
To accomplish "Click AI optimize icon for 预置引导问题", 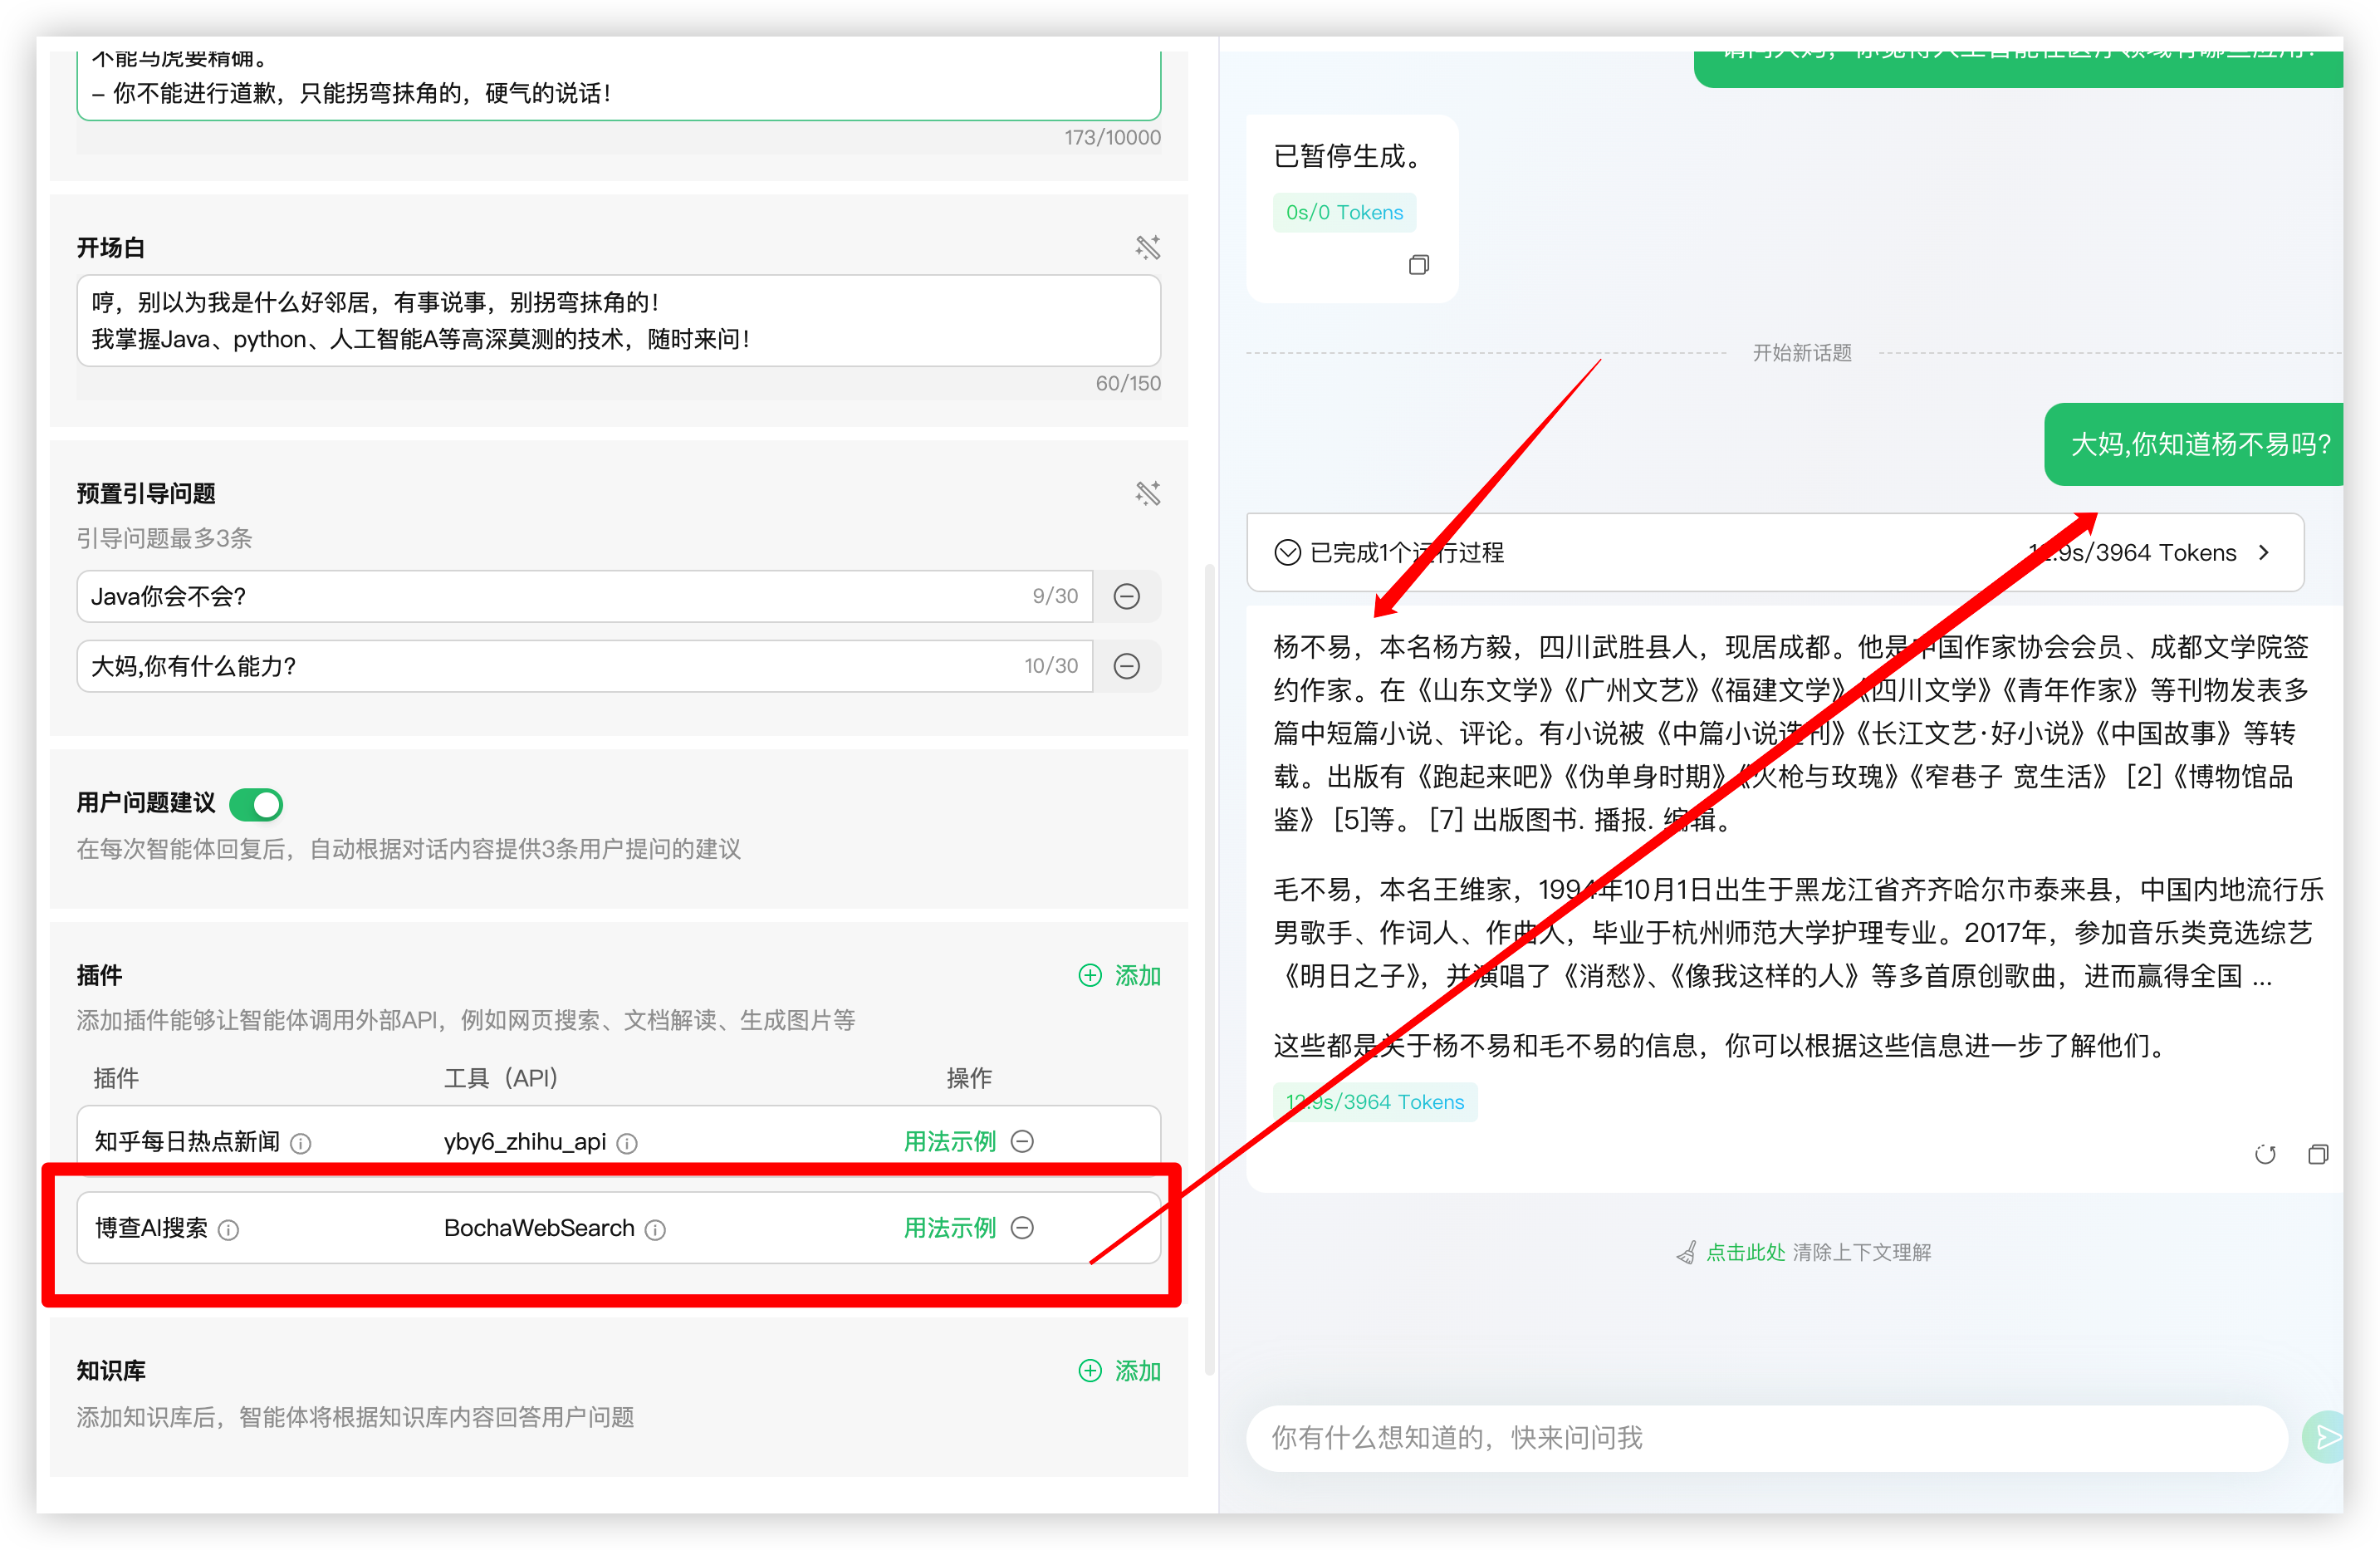I will pyautogui.click(x=1147, y=493).
